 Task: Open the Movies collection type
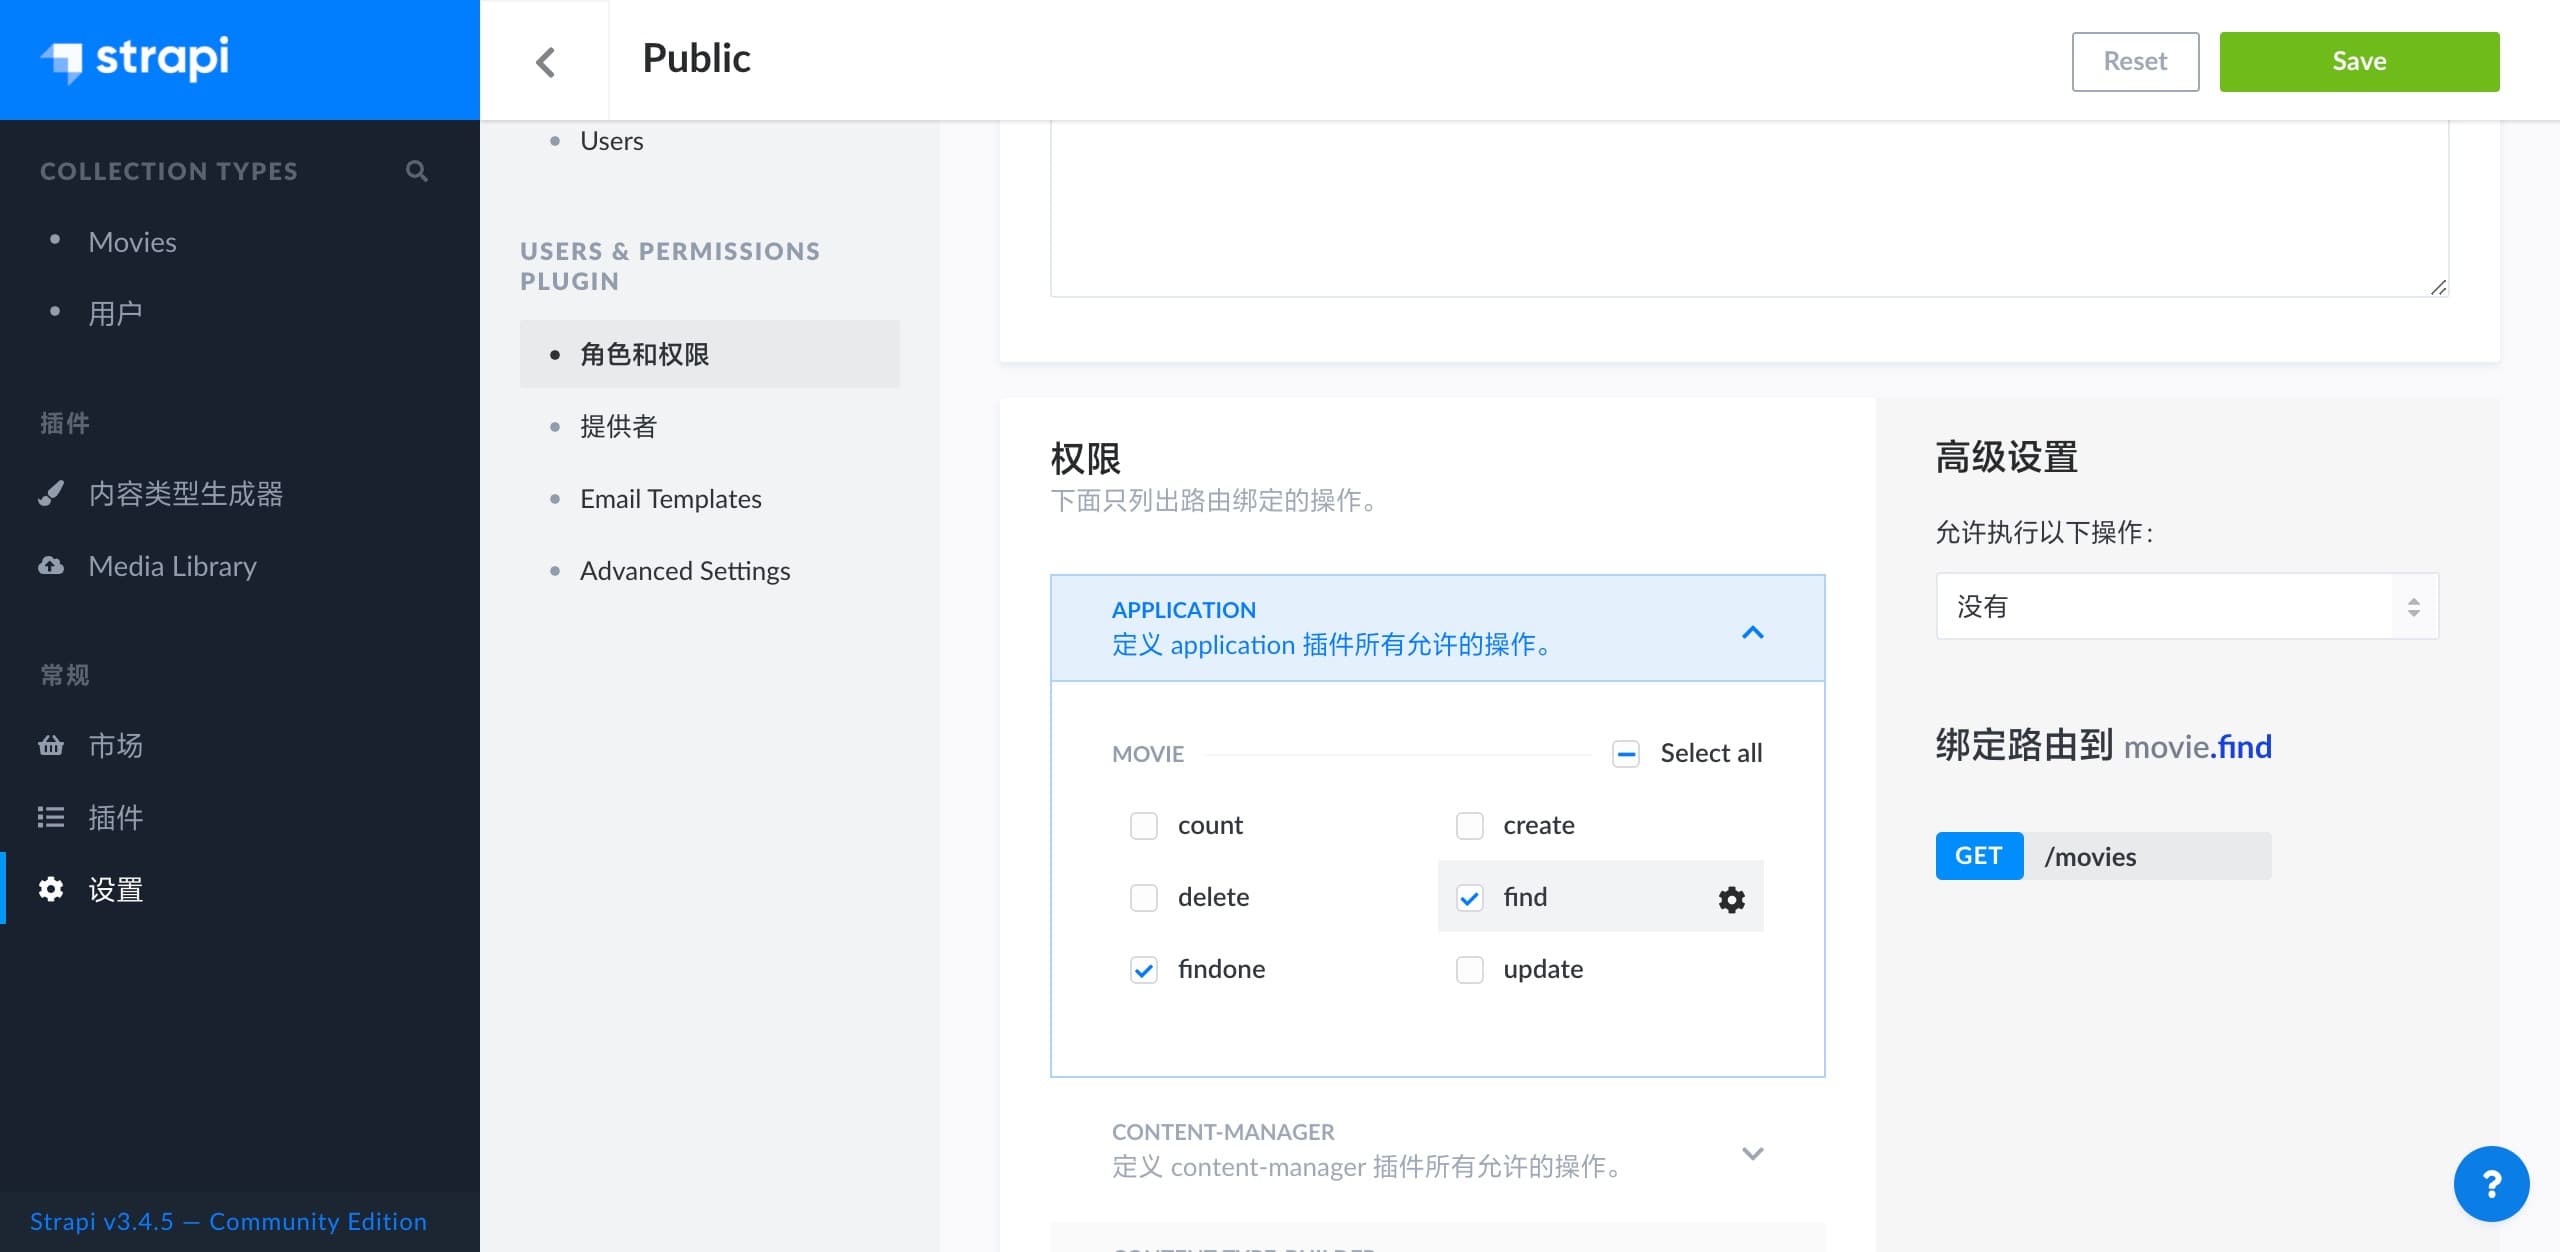click(x=132, y=242)
